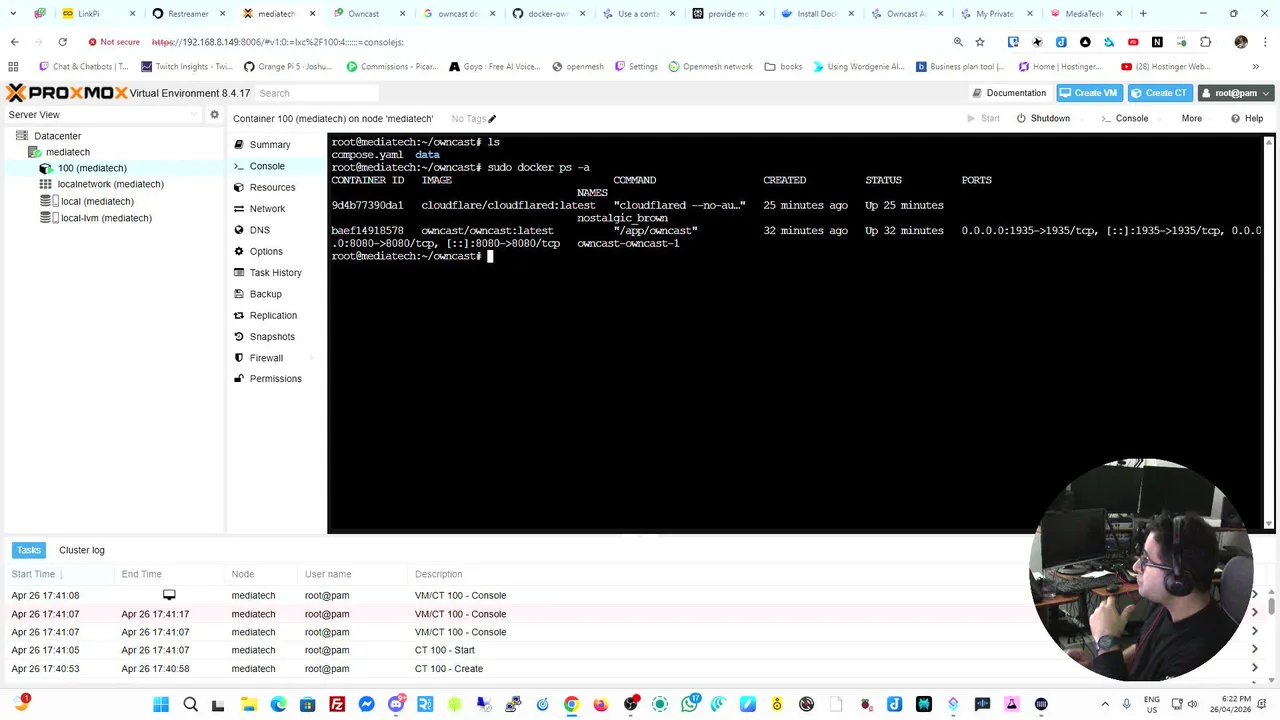Screen dimensions: 1280x720
Task: Open FileZilla from the taskbar
Action: tap(337, 704)
